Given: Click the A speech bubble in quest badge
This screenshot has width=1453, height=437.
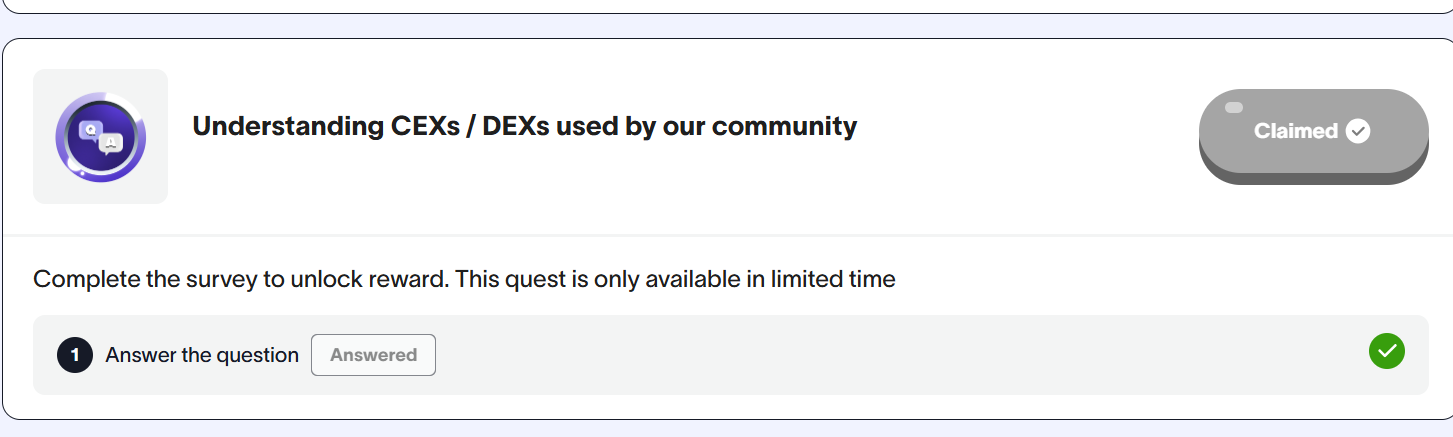Looking at the screenshot, I should [110, 144].
